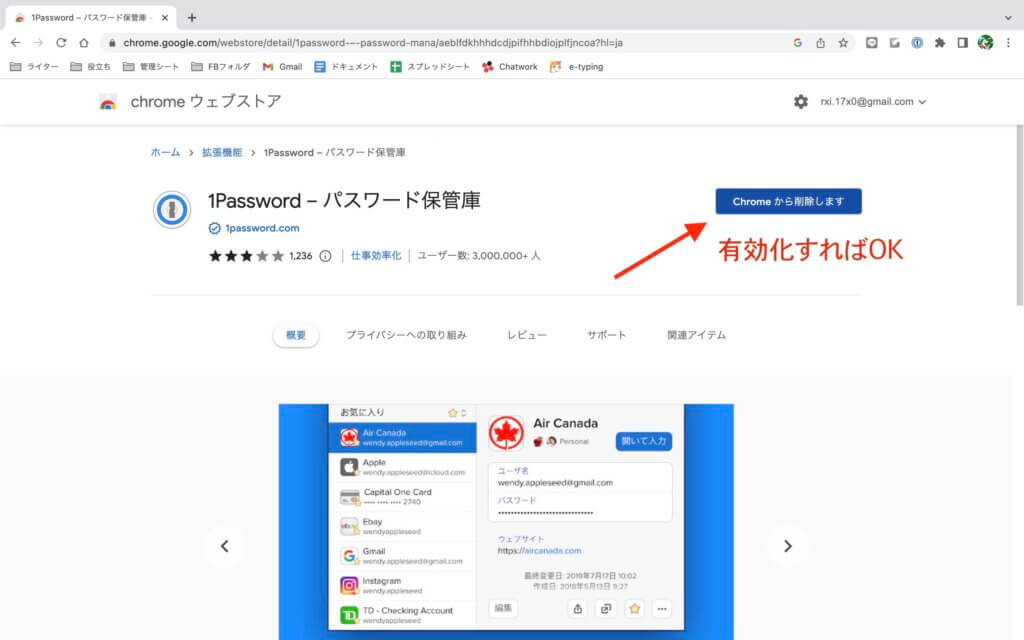Open the FBフォルダ bookmark folder
Viewport: 1024px width, 640px height.
(221, 67)
